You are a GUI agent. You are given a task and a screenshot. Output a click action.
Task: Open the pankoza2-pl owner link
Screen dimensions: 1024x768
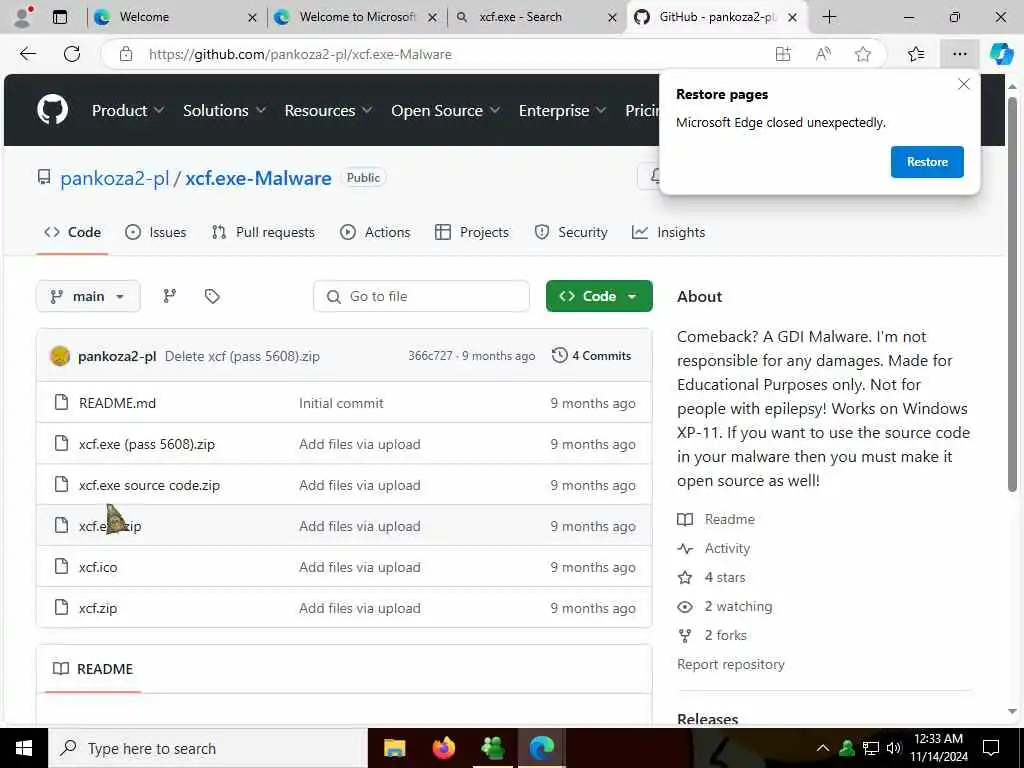click(114, 178)
